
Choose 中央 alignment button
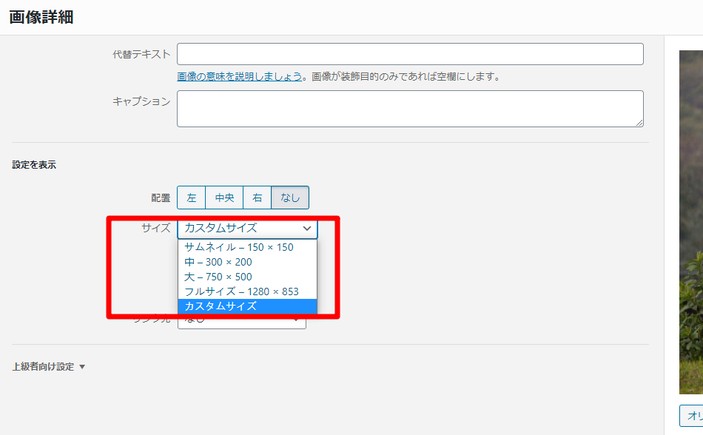(223, 198)
